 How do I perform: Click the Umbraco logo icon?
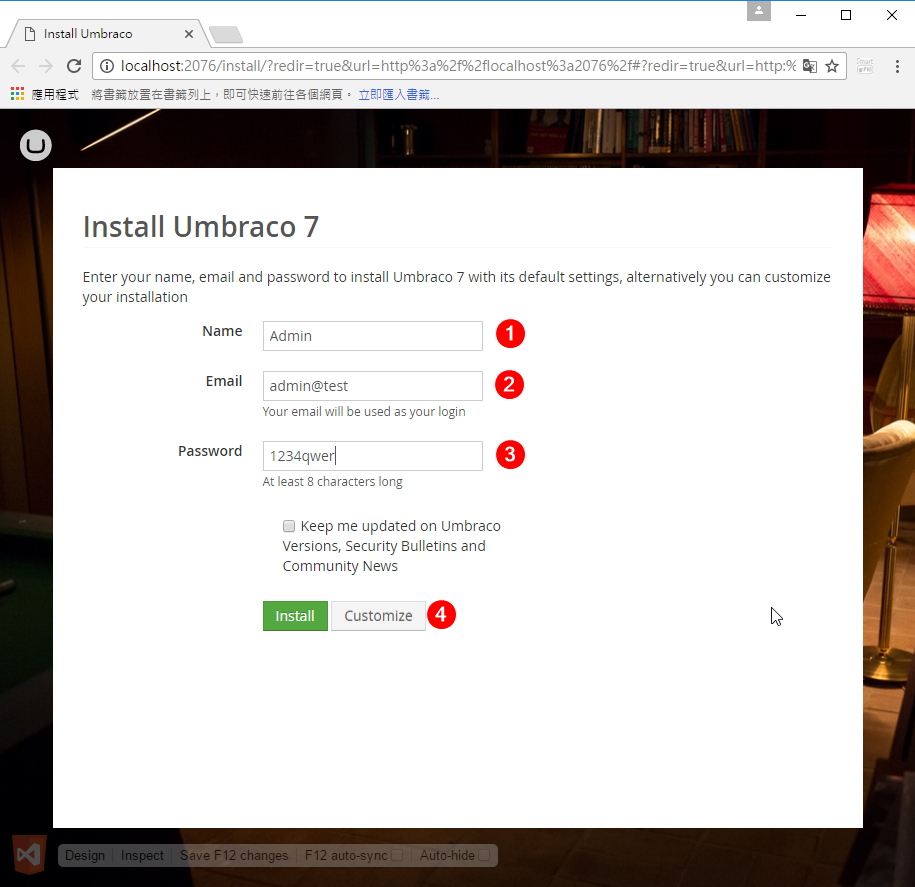point(36,145)
